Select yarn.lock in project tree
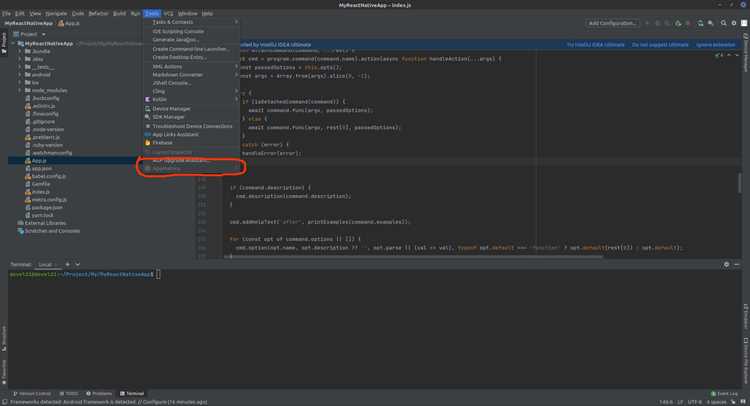The image size is (750, 406). 42,215
